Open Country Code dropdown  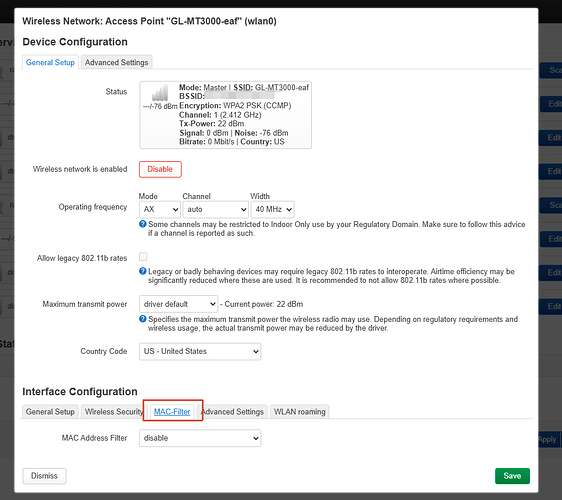(200, 351)
